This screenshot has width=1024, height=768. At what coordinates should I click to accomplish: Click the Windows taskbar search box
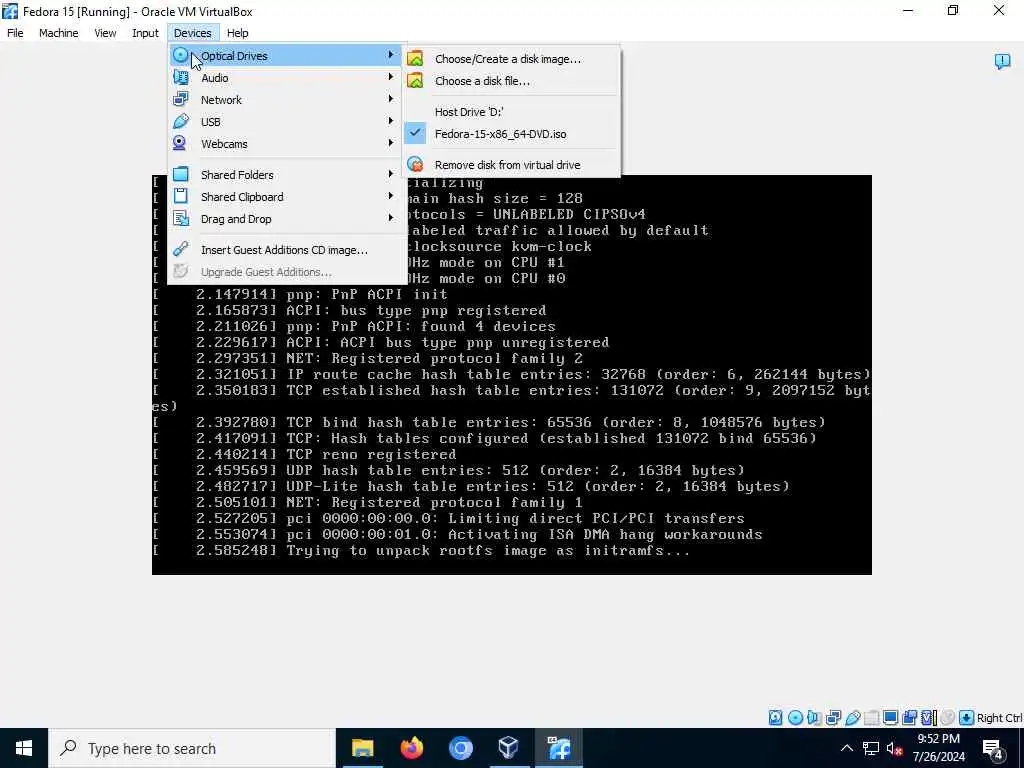coord(192,748)
